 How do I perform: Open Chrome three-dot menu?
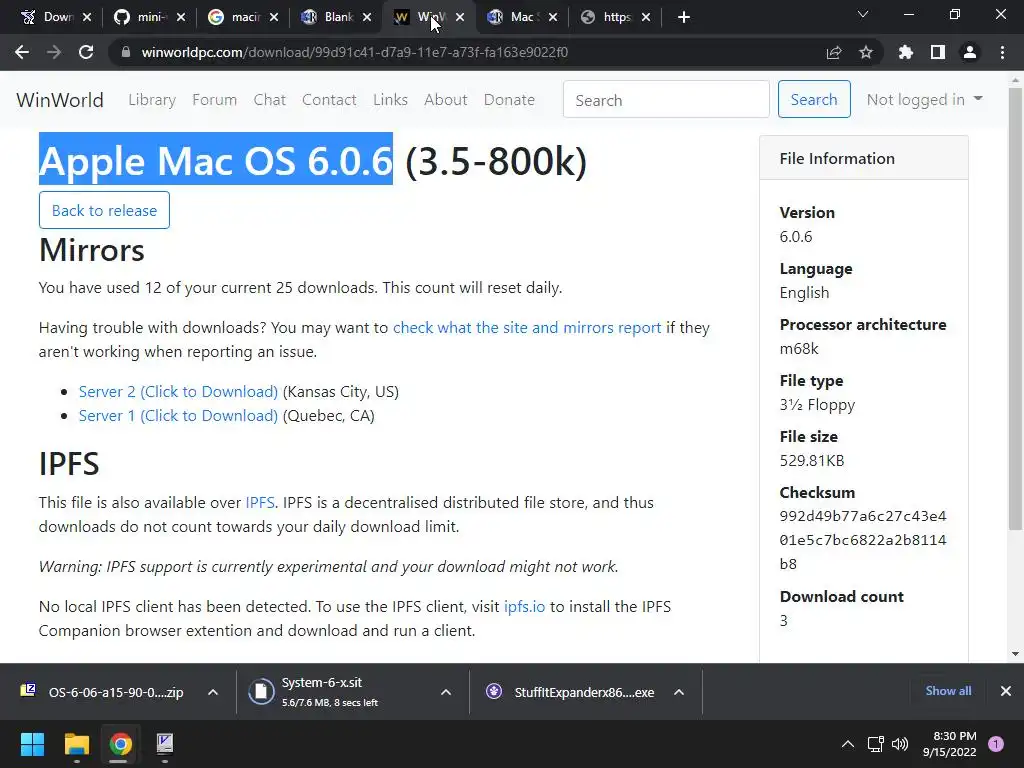(1002, 52)
